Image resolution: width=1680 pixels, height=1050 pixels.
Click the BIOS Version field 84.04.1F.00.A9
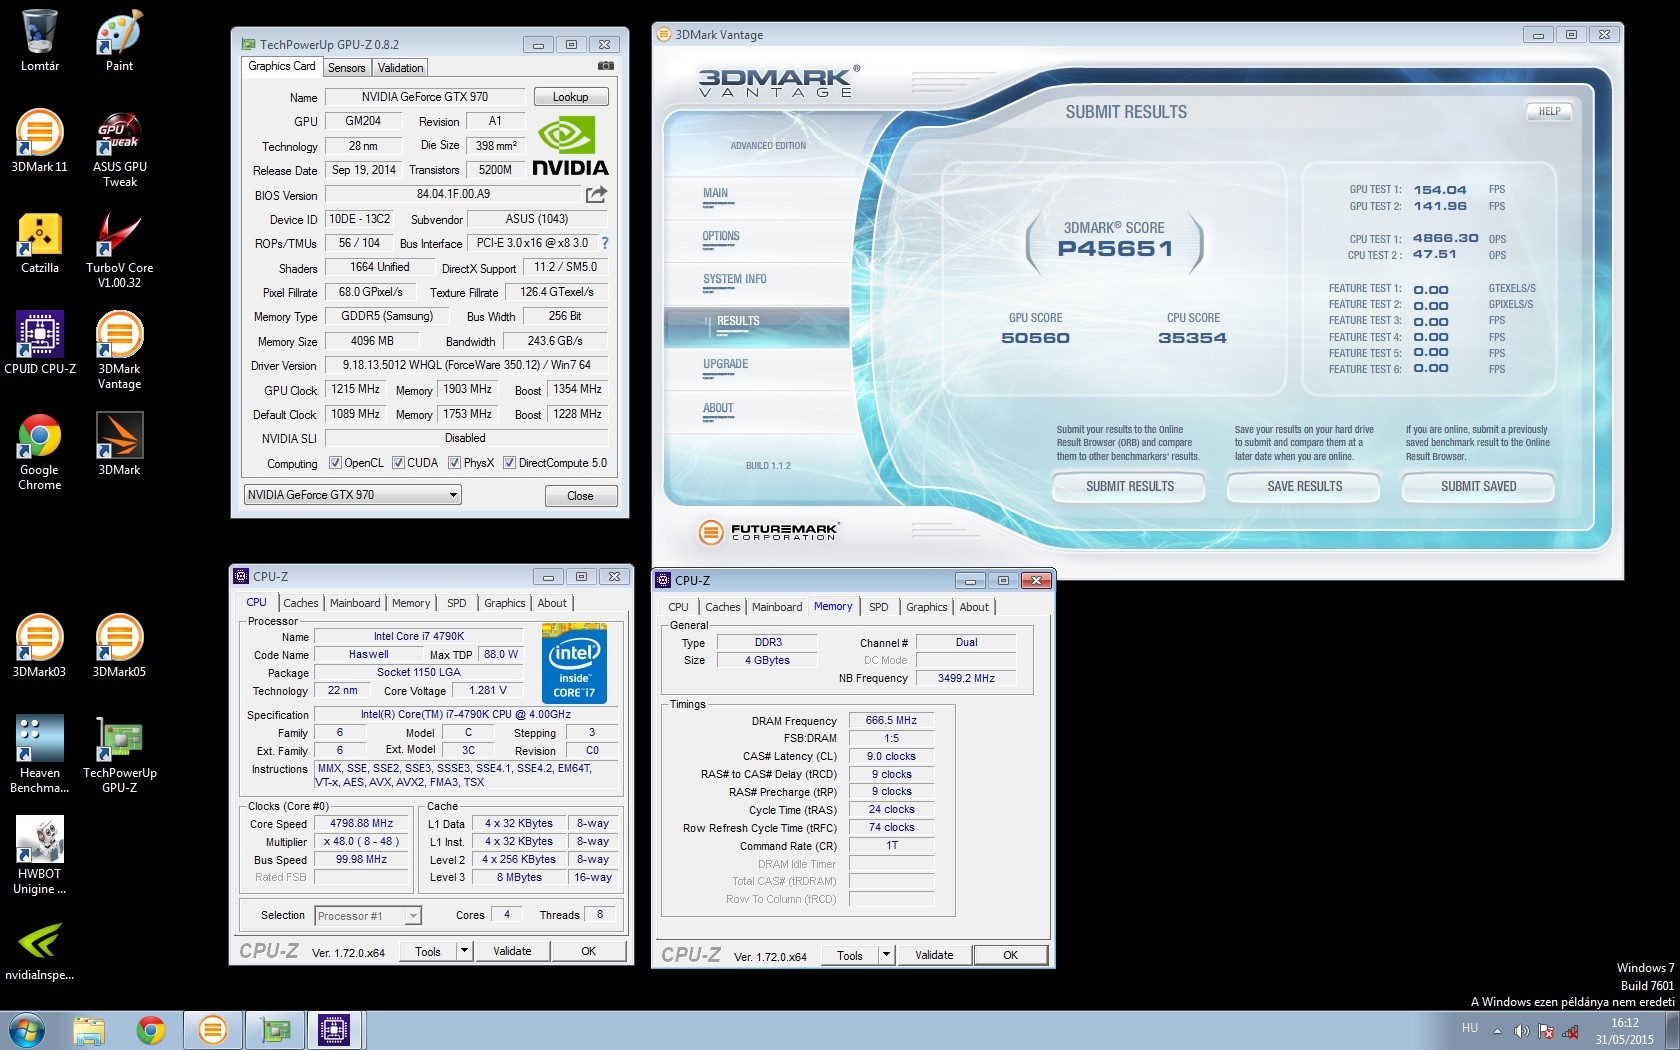coord(454,195)
